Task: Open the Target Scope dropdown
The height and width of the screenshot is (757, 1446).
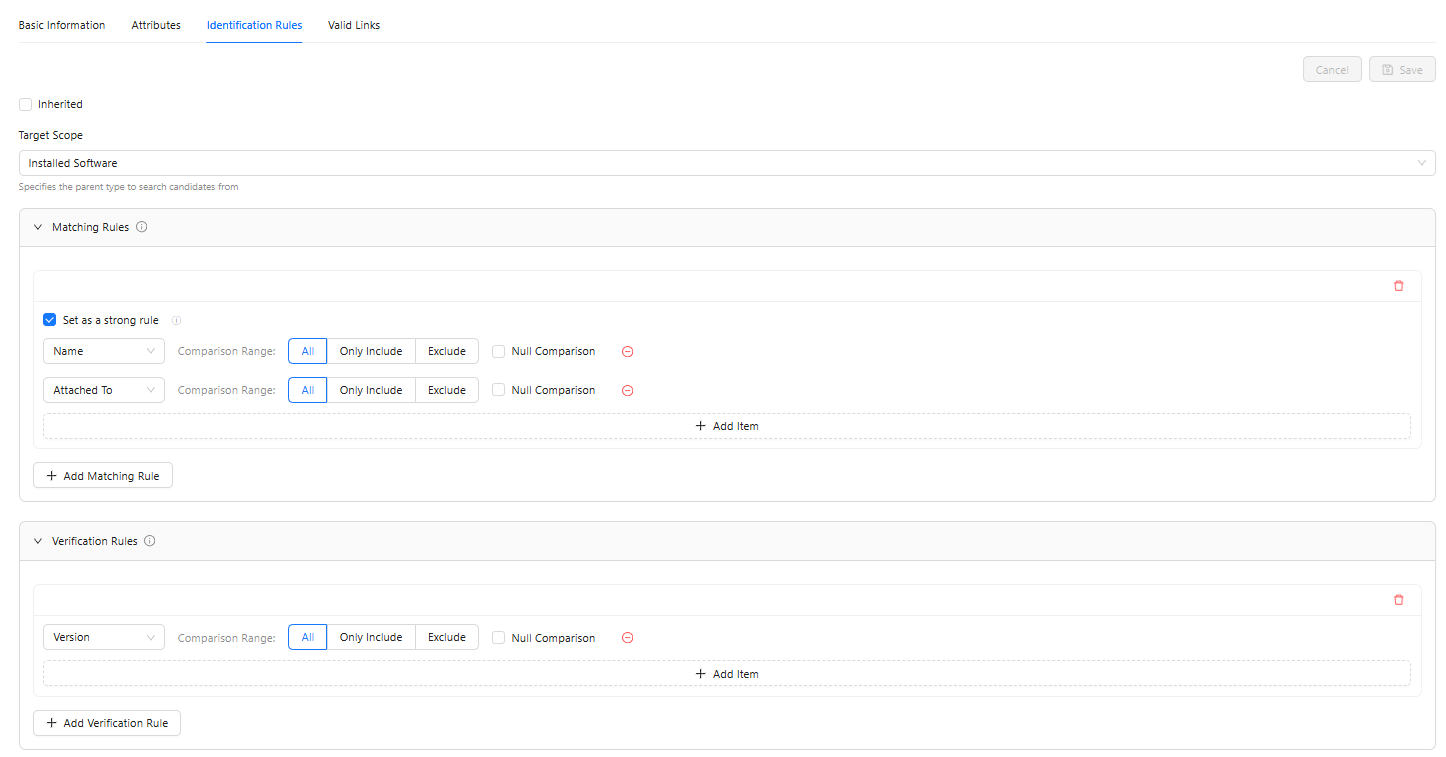Action: pos(727,163)
